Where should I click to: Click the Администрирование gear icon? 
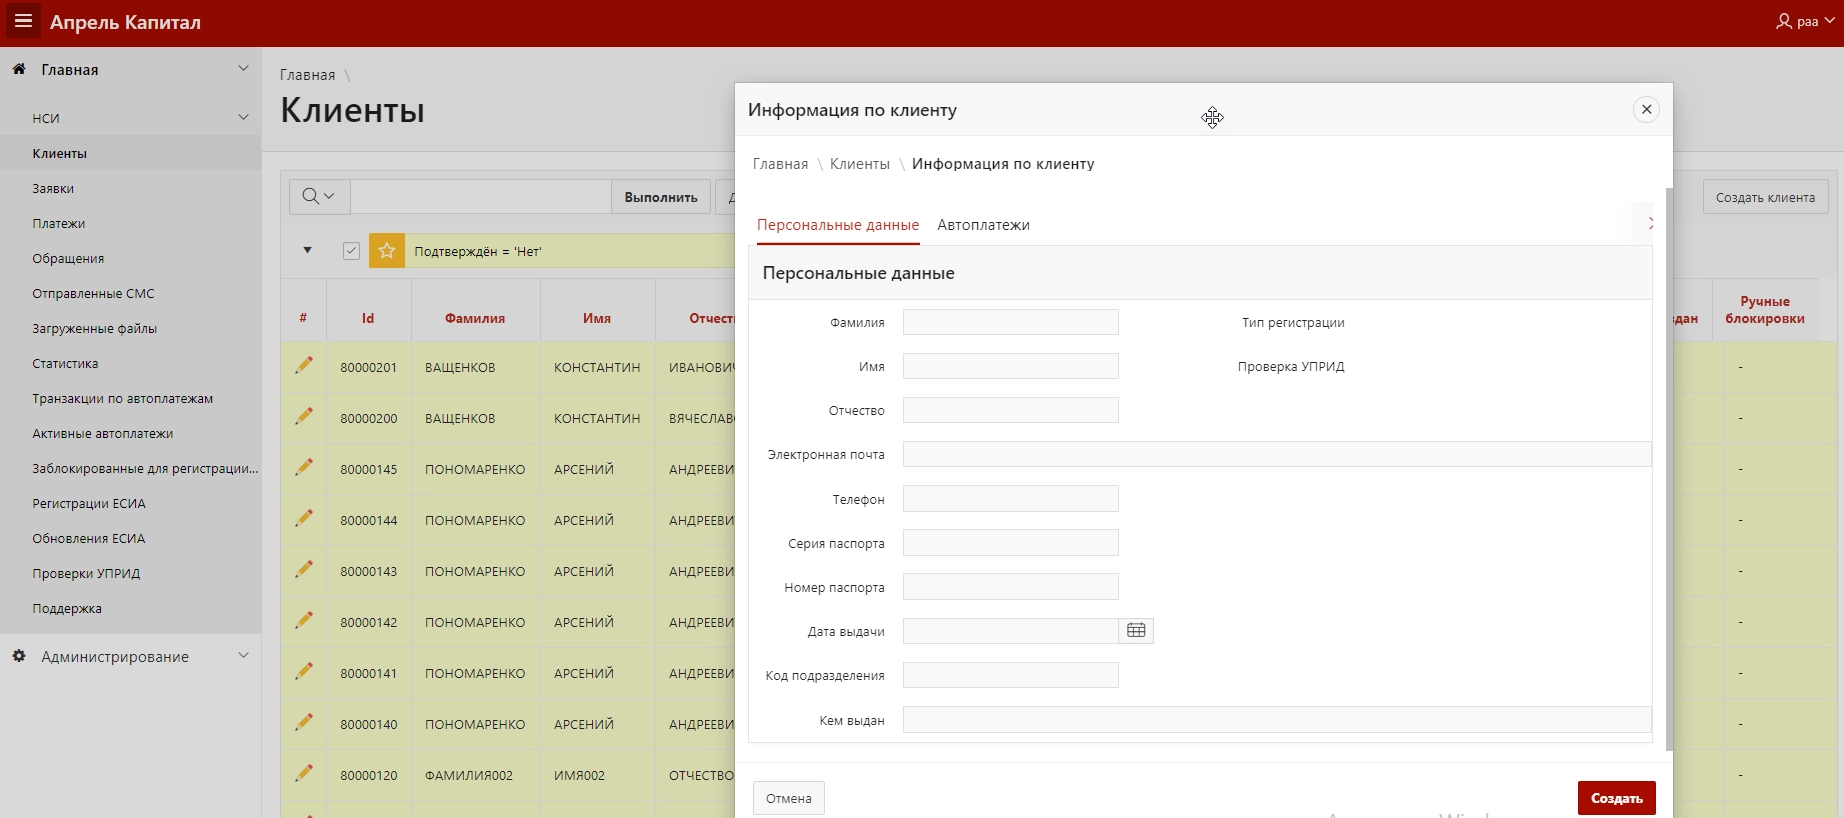tap(19, 656)
